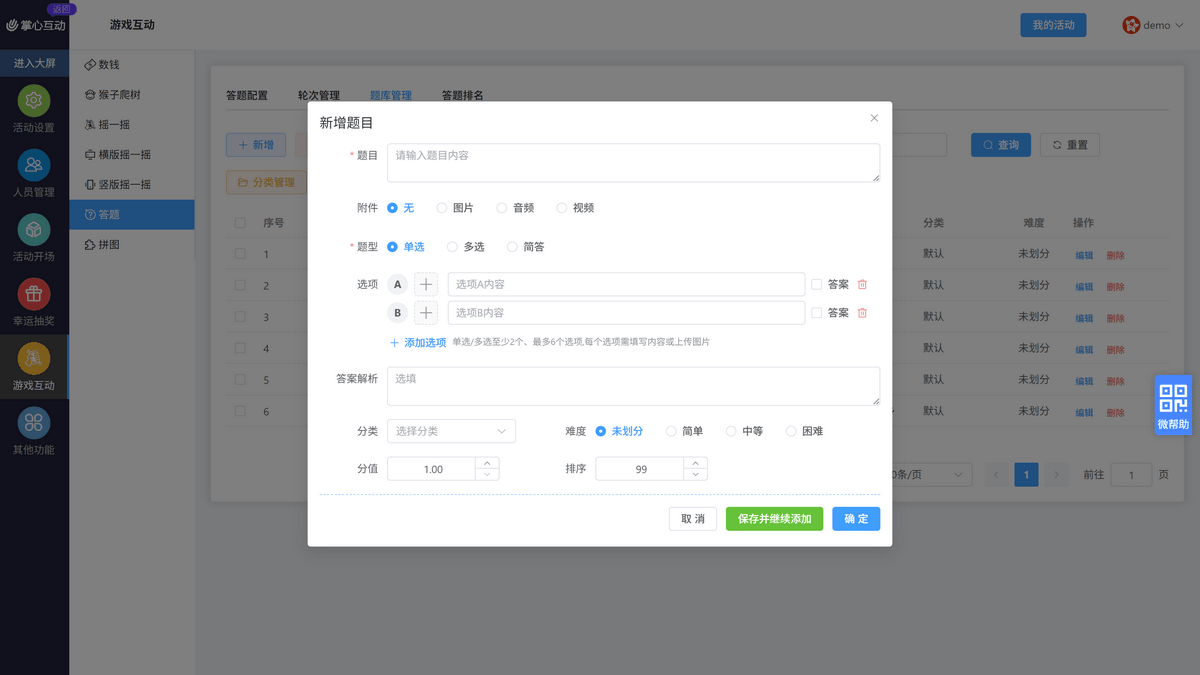This screenshot has height=675, width=1200.
Task: Click 我的活动 button in header
Action: pos(1054,25)
